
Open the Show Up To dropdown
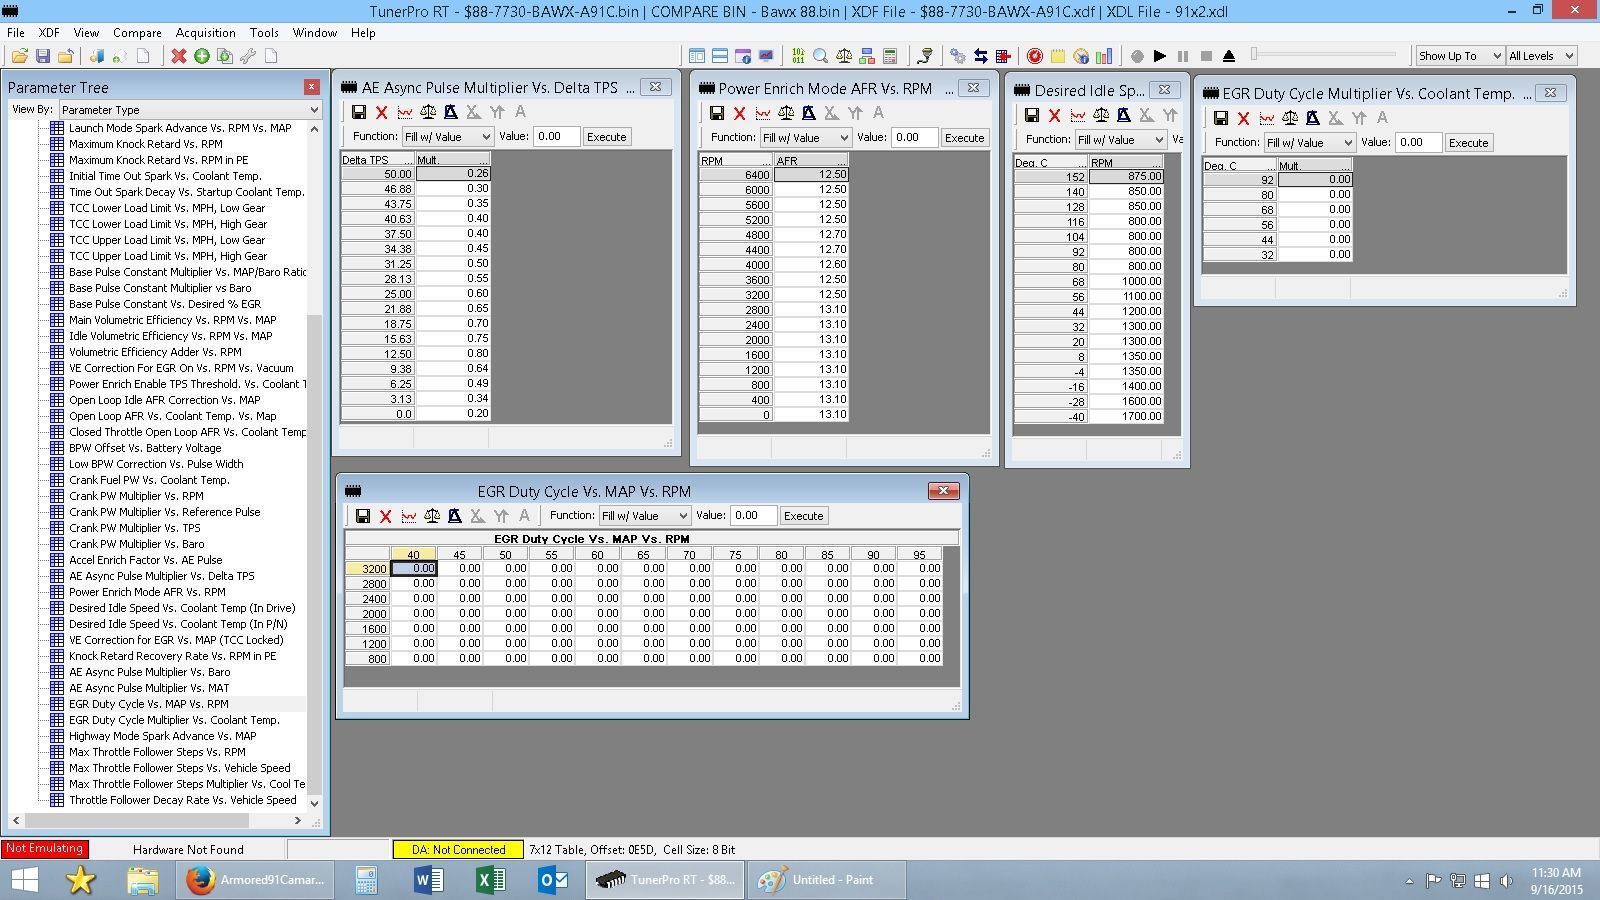pyautogui.click(x=1459, y=56)
